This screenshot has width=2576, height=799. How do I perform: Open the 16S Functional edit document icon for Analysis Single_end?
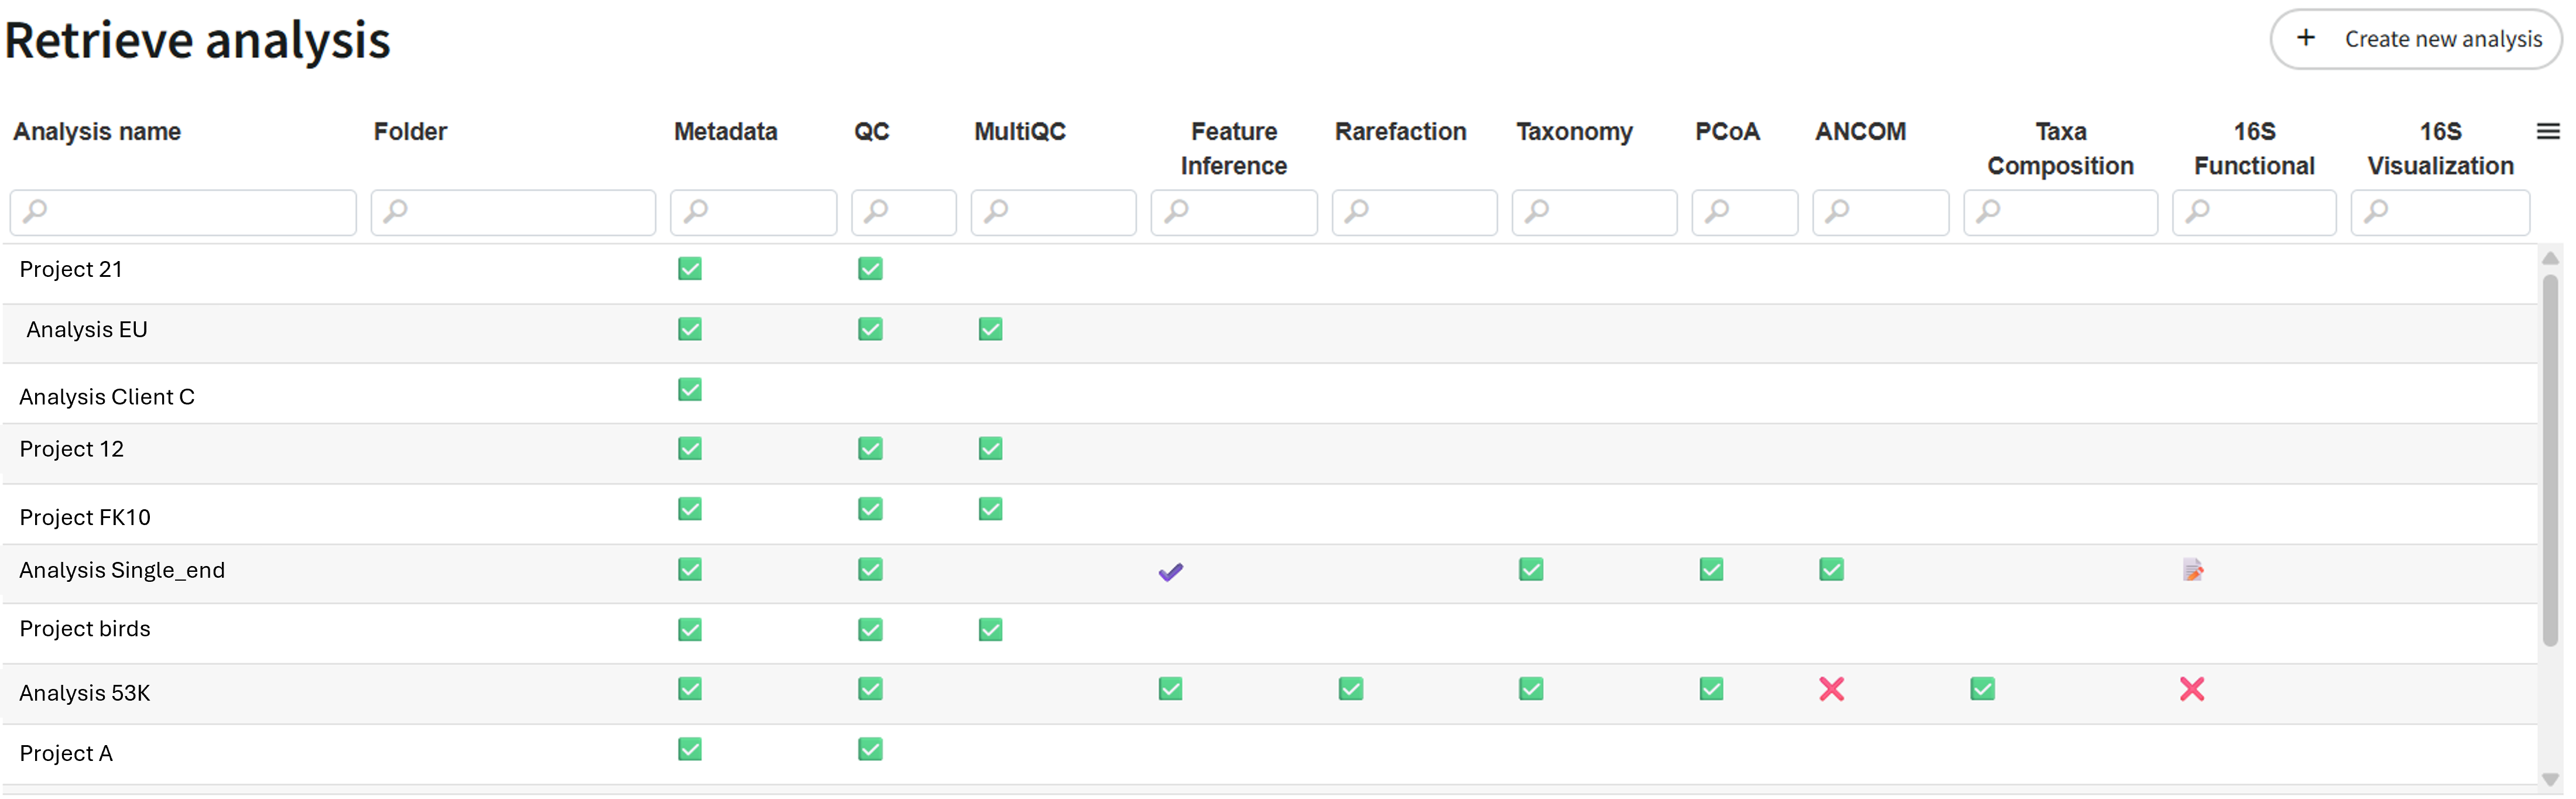2192,570
